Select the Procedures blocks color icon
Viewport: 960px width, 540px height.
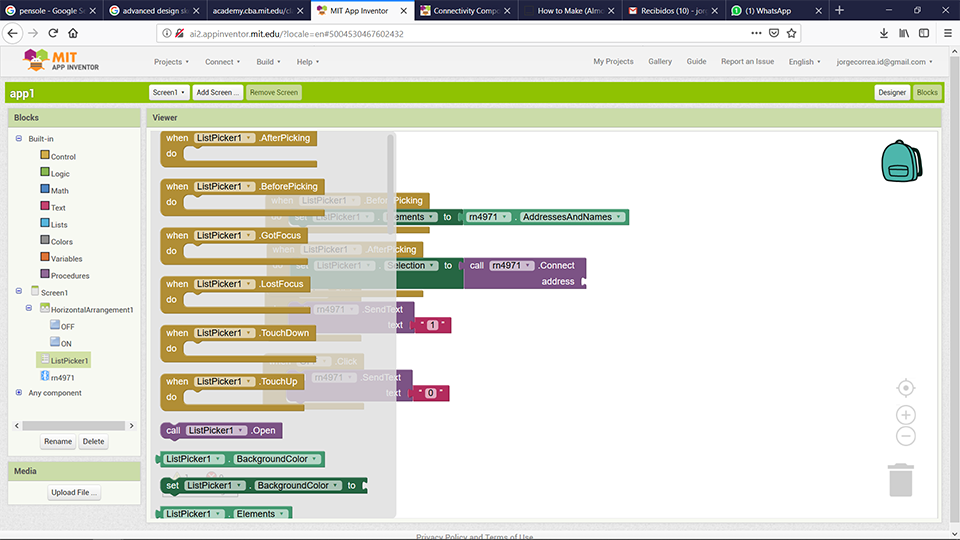pos(45,274)
